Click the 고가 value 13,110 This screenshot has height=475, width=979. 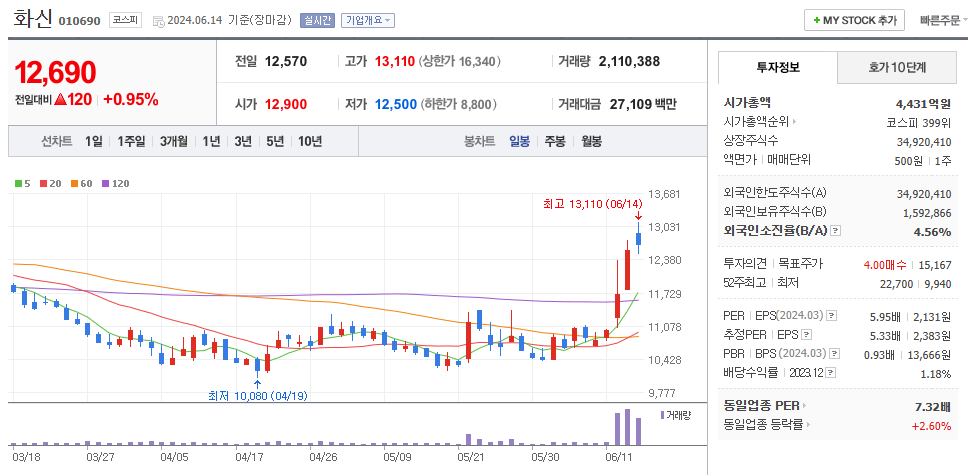point(395,61)
